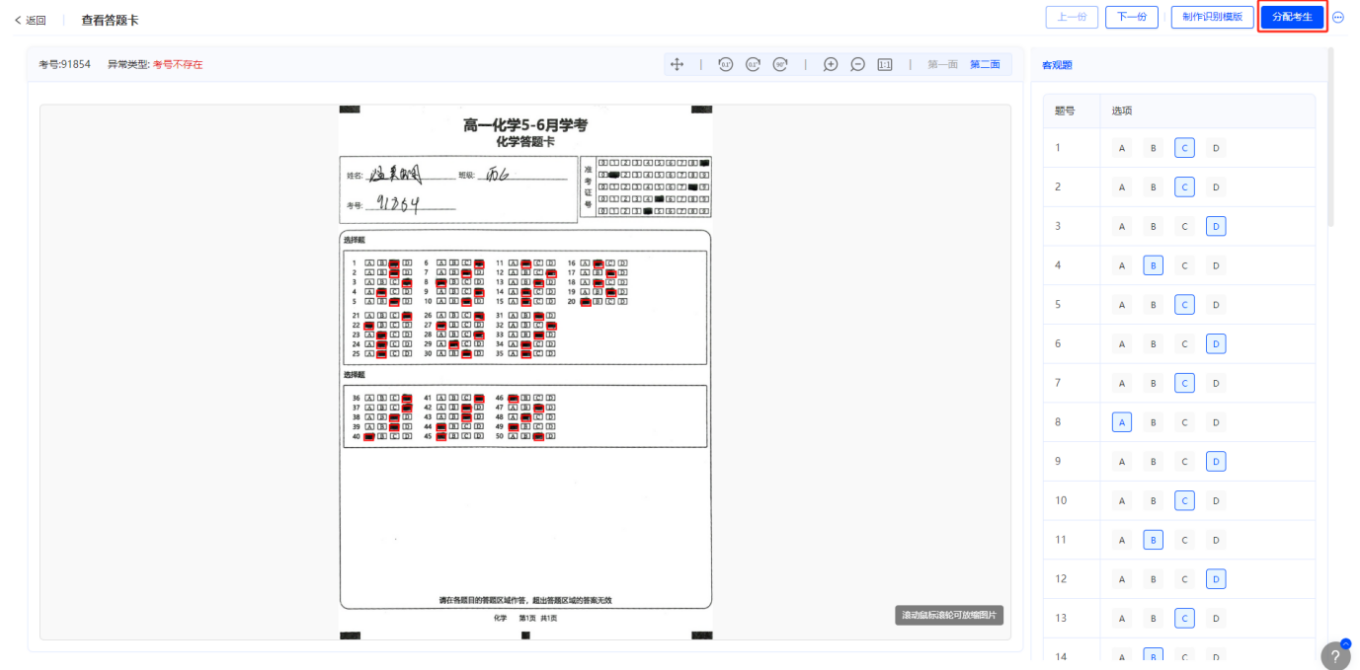Click the 考号:91854 label
Viewport: 1360px width, 670px height.
pos(65,64)
